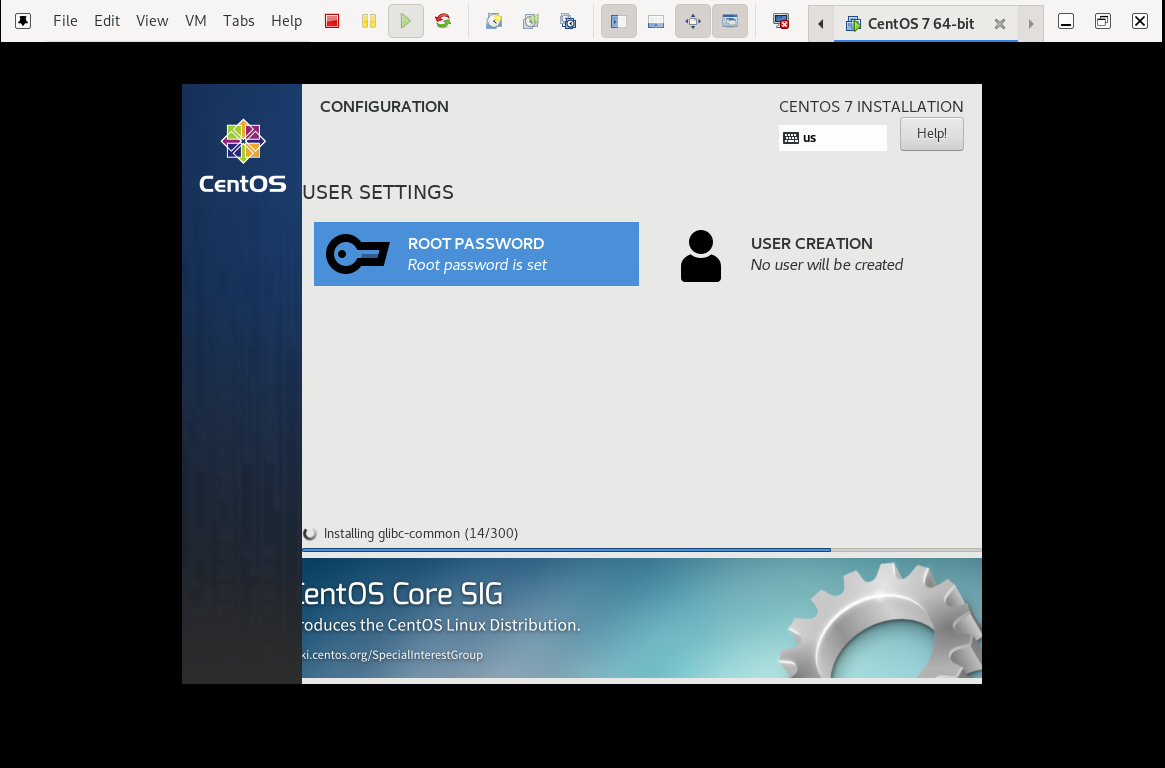Click the key icon for root password
The image size is (1165, 768).
[357, 254]
